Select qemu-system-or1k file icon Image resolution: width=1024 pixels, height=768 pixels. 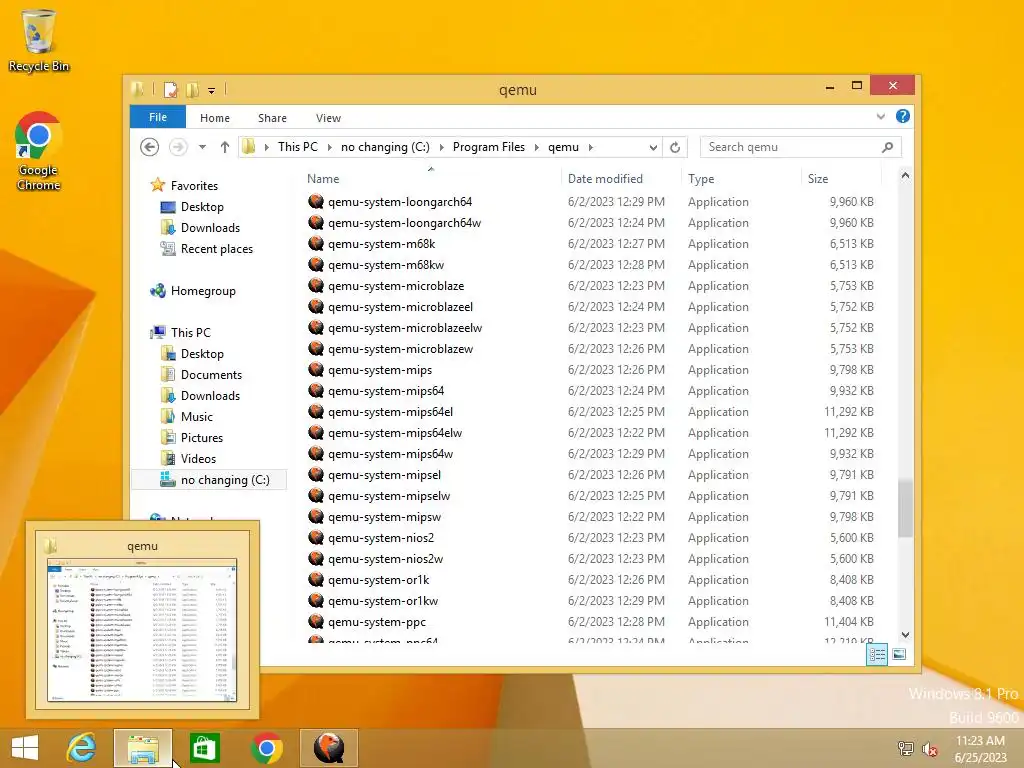pos(316,579)
